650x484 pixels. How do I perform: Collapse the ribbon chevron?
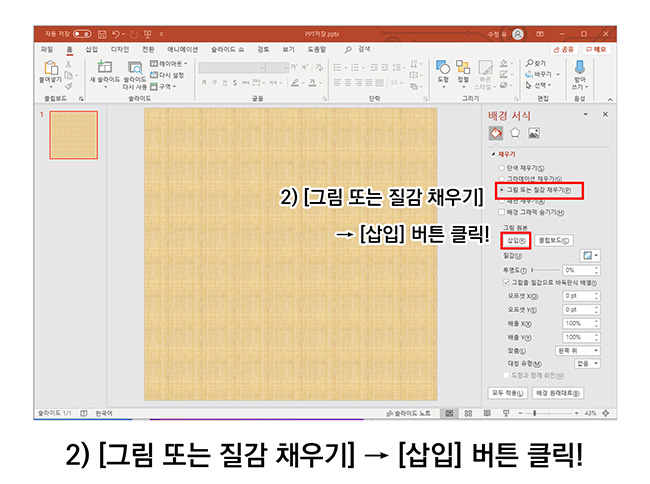[610, 99]
